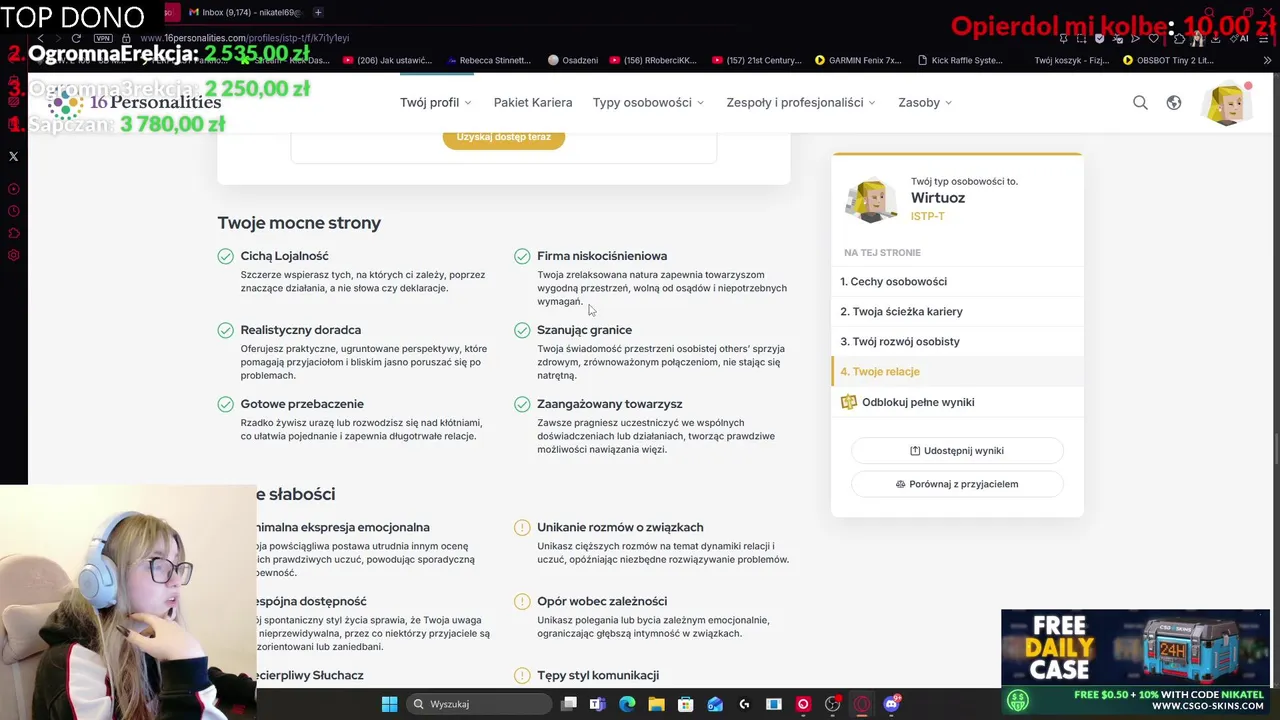1280x720 pixels.
Task: Click the 16personalities.com URL in the address bar
Action: [244, 38]
